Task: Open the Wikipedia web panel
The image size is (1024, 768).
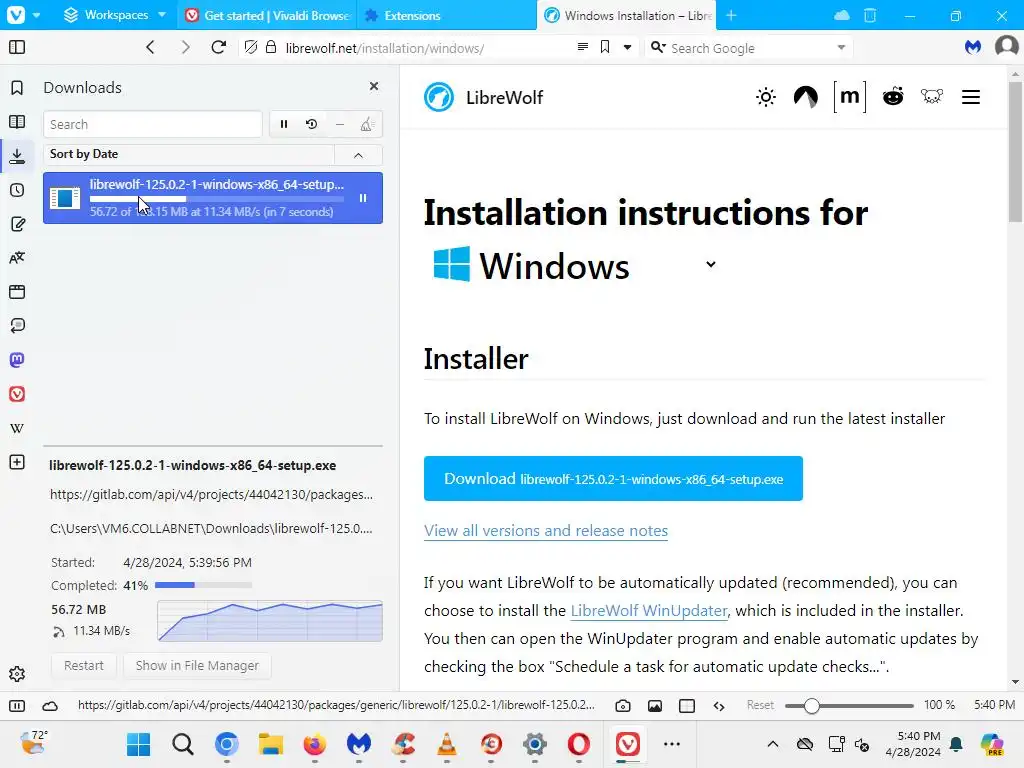Action: pos(17,428)
